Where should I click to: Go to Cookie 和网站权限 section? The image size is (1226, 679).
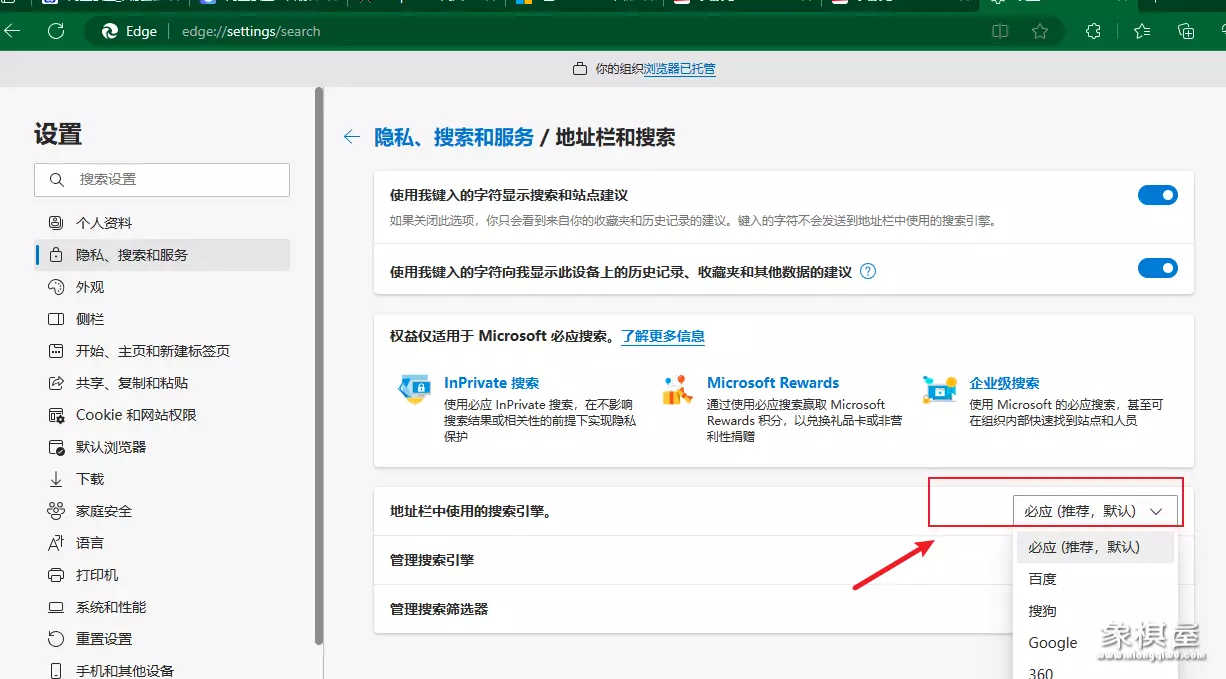pos(136,415)
